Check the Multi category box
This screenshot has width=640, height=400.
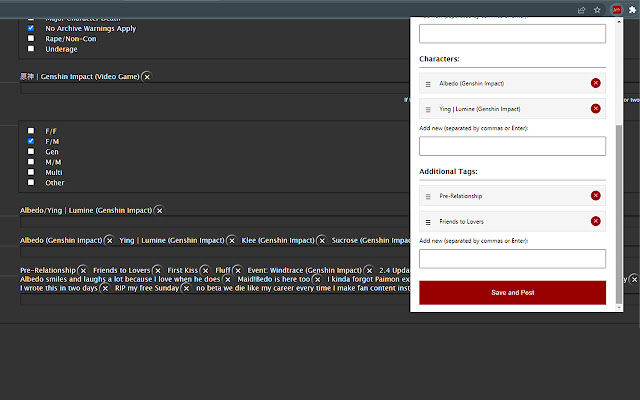(x=31, y=172)
